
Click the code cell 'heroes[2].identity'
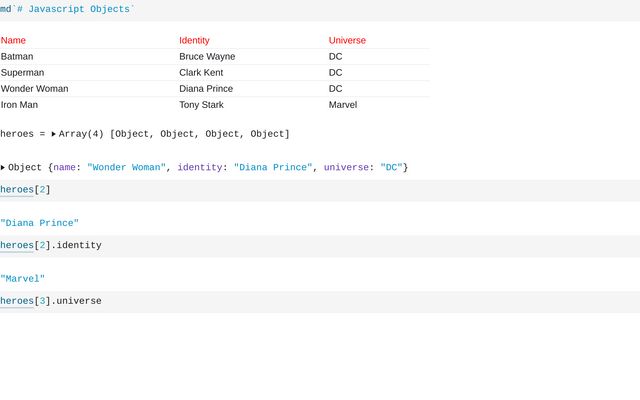tap(320, 246)
